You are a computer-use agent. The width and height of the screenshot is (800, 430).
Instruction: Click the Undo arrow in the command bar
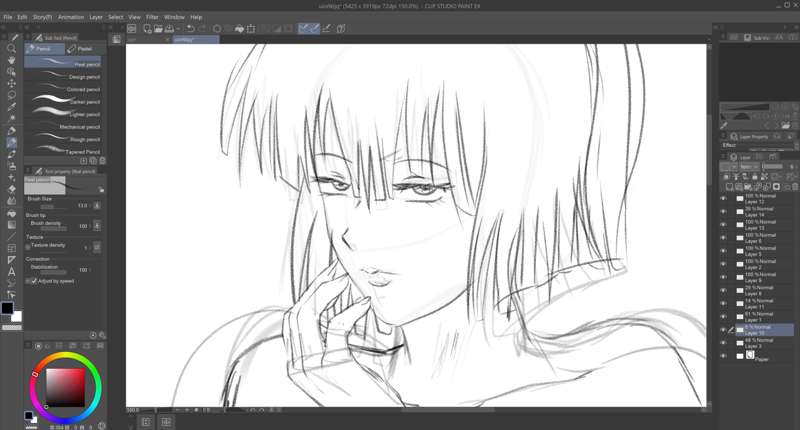click(190, 29)
